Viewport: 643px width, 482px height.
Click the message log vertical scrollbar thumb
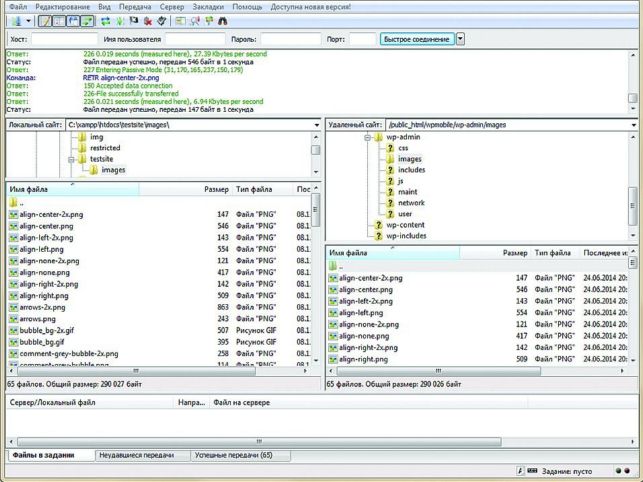click(x=633, y=98)
